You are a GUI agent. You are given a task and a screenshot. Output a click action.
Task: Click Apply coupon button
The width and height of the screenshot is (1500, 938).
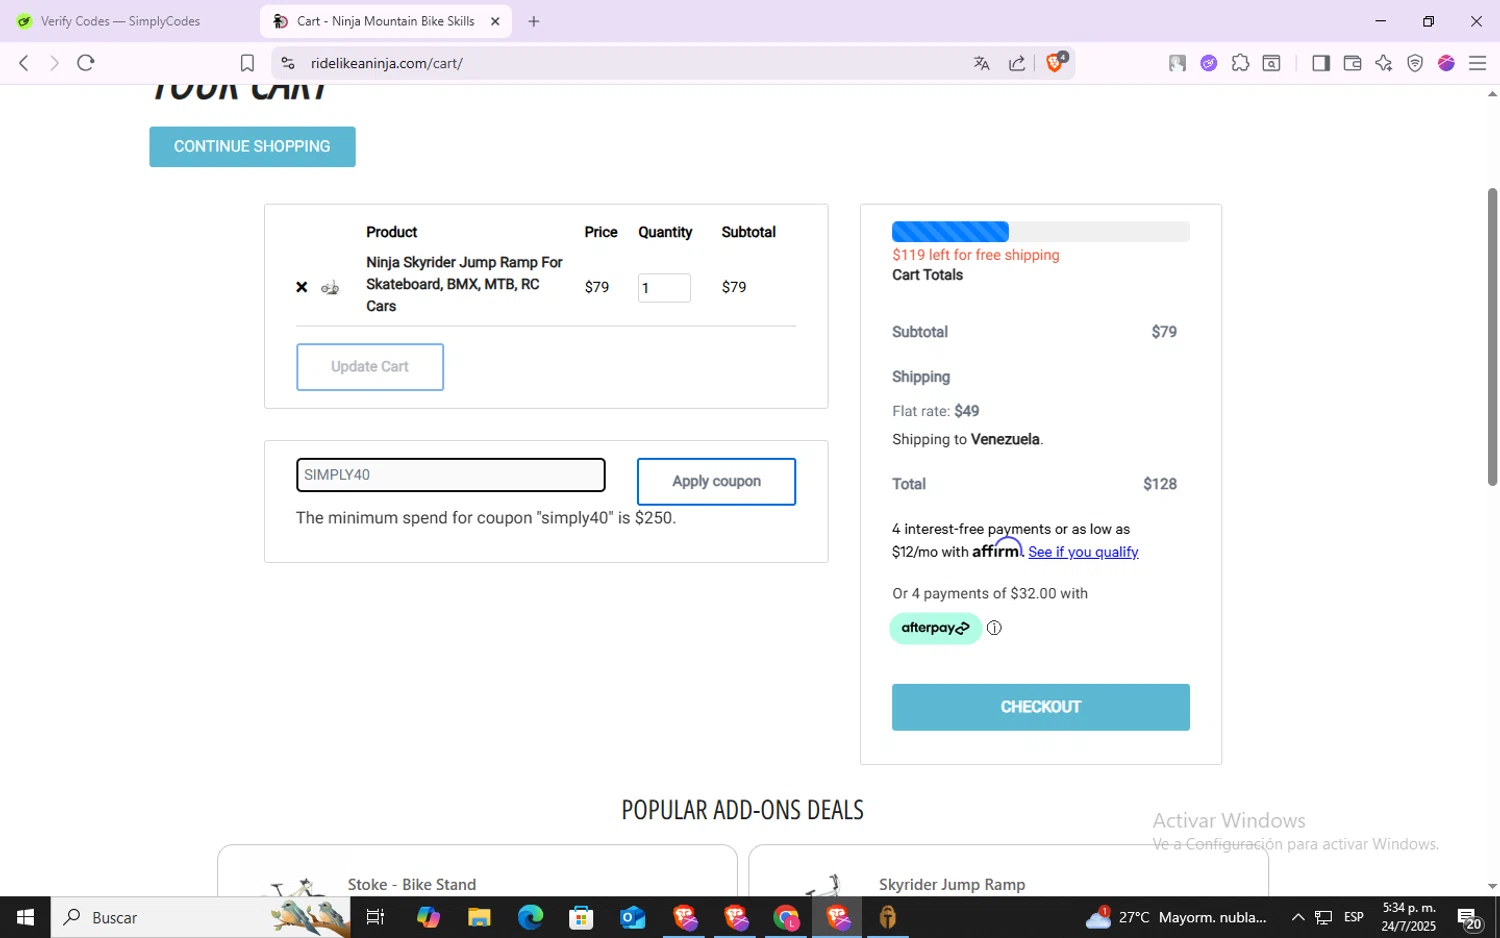coord(716,481)
